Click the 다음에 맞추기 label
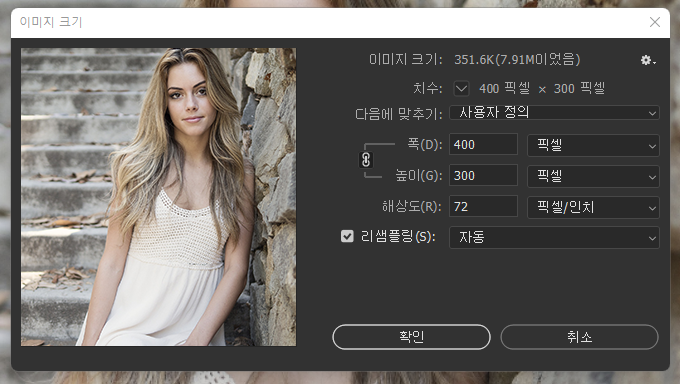 (x=399, y=114)
